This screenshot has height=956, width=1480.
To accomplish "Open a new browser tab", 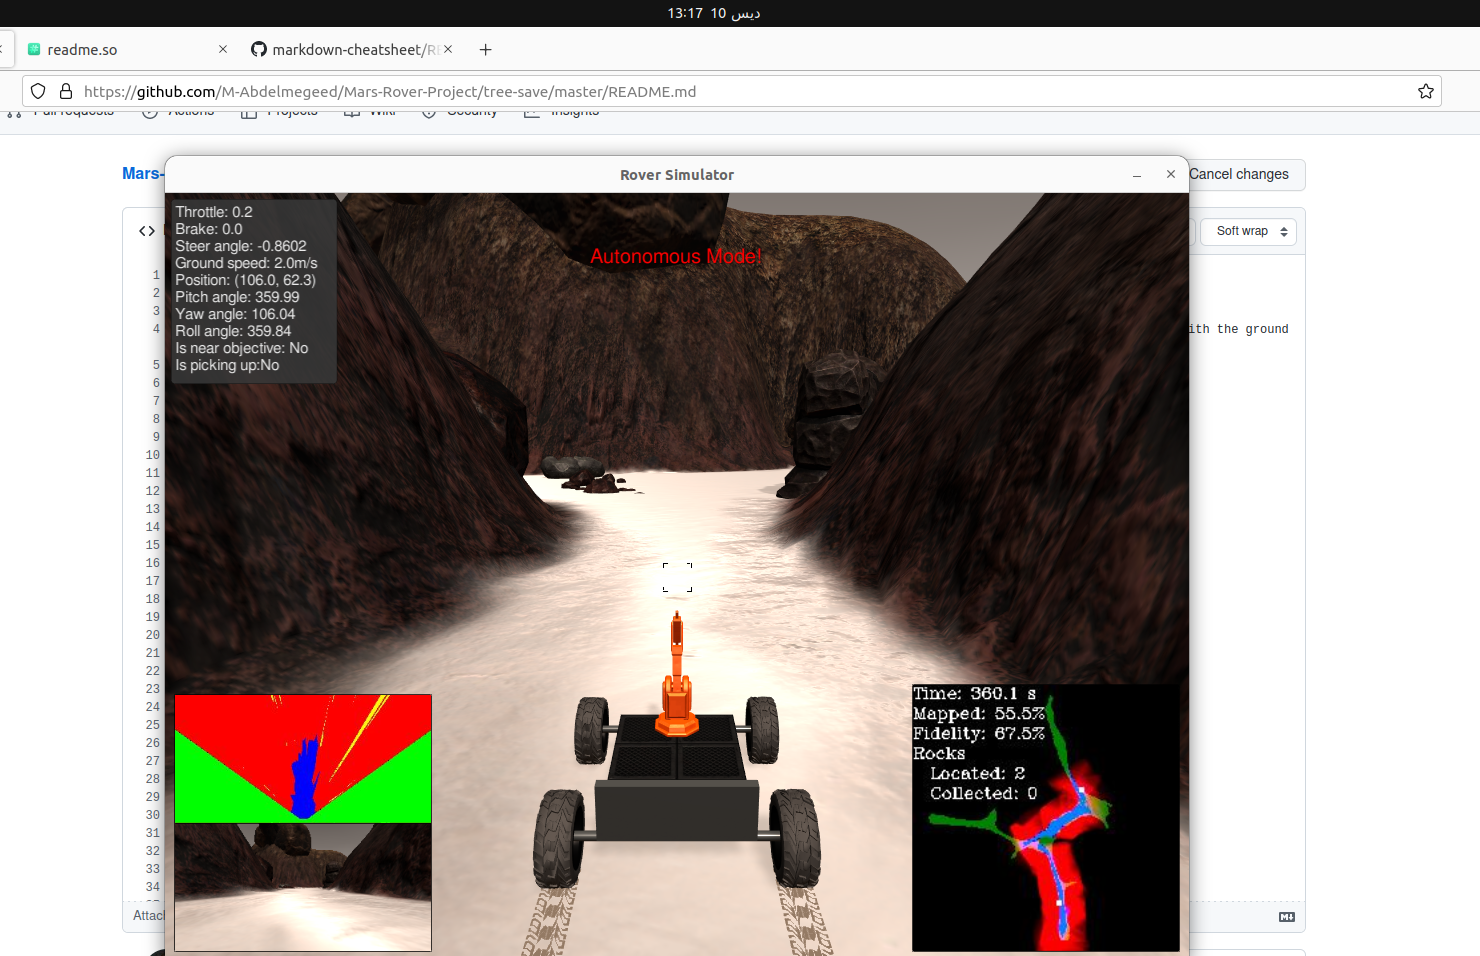I will 486,49.
